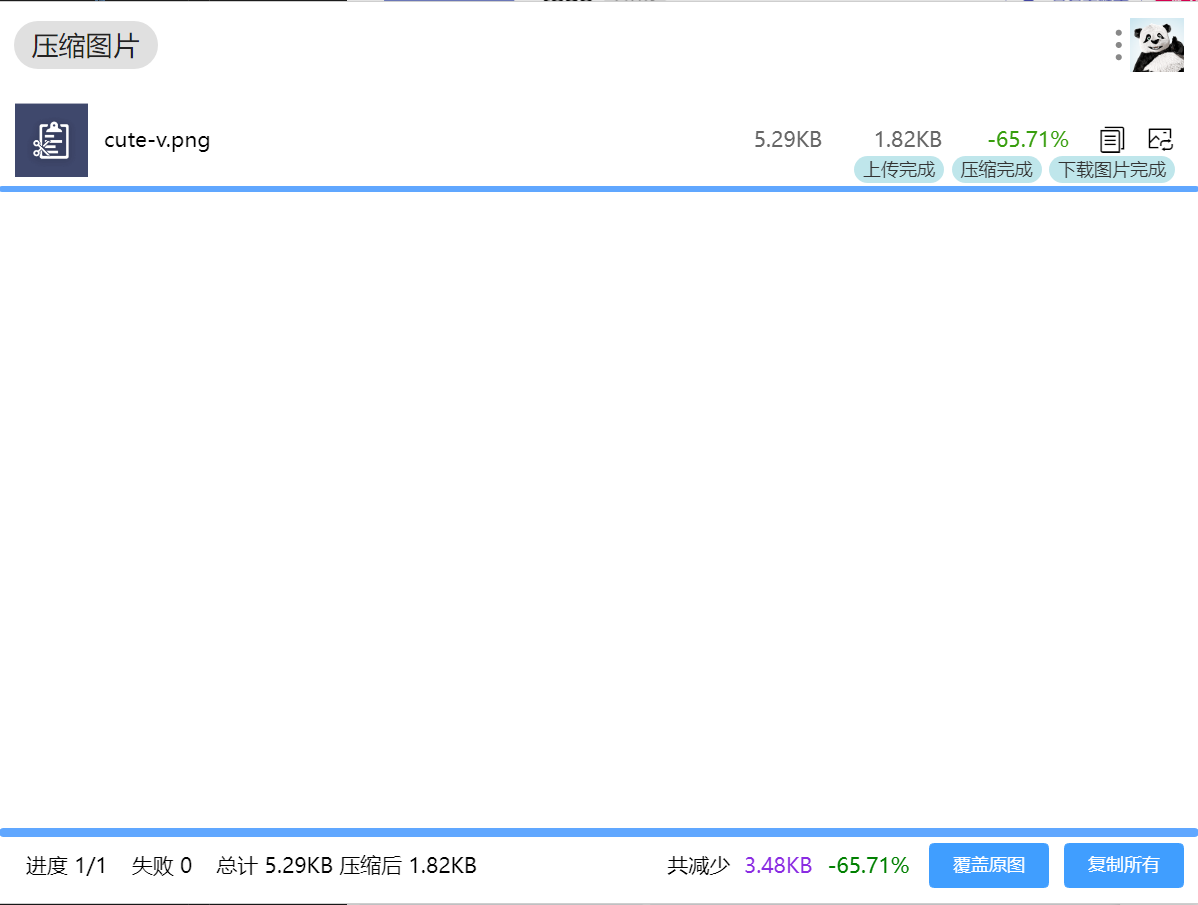Click the green -65.71% in bottom summary
This screenshot has height=905, width=1198.
868,865
